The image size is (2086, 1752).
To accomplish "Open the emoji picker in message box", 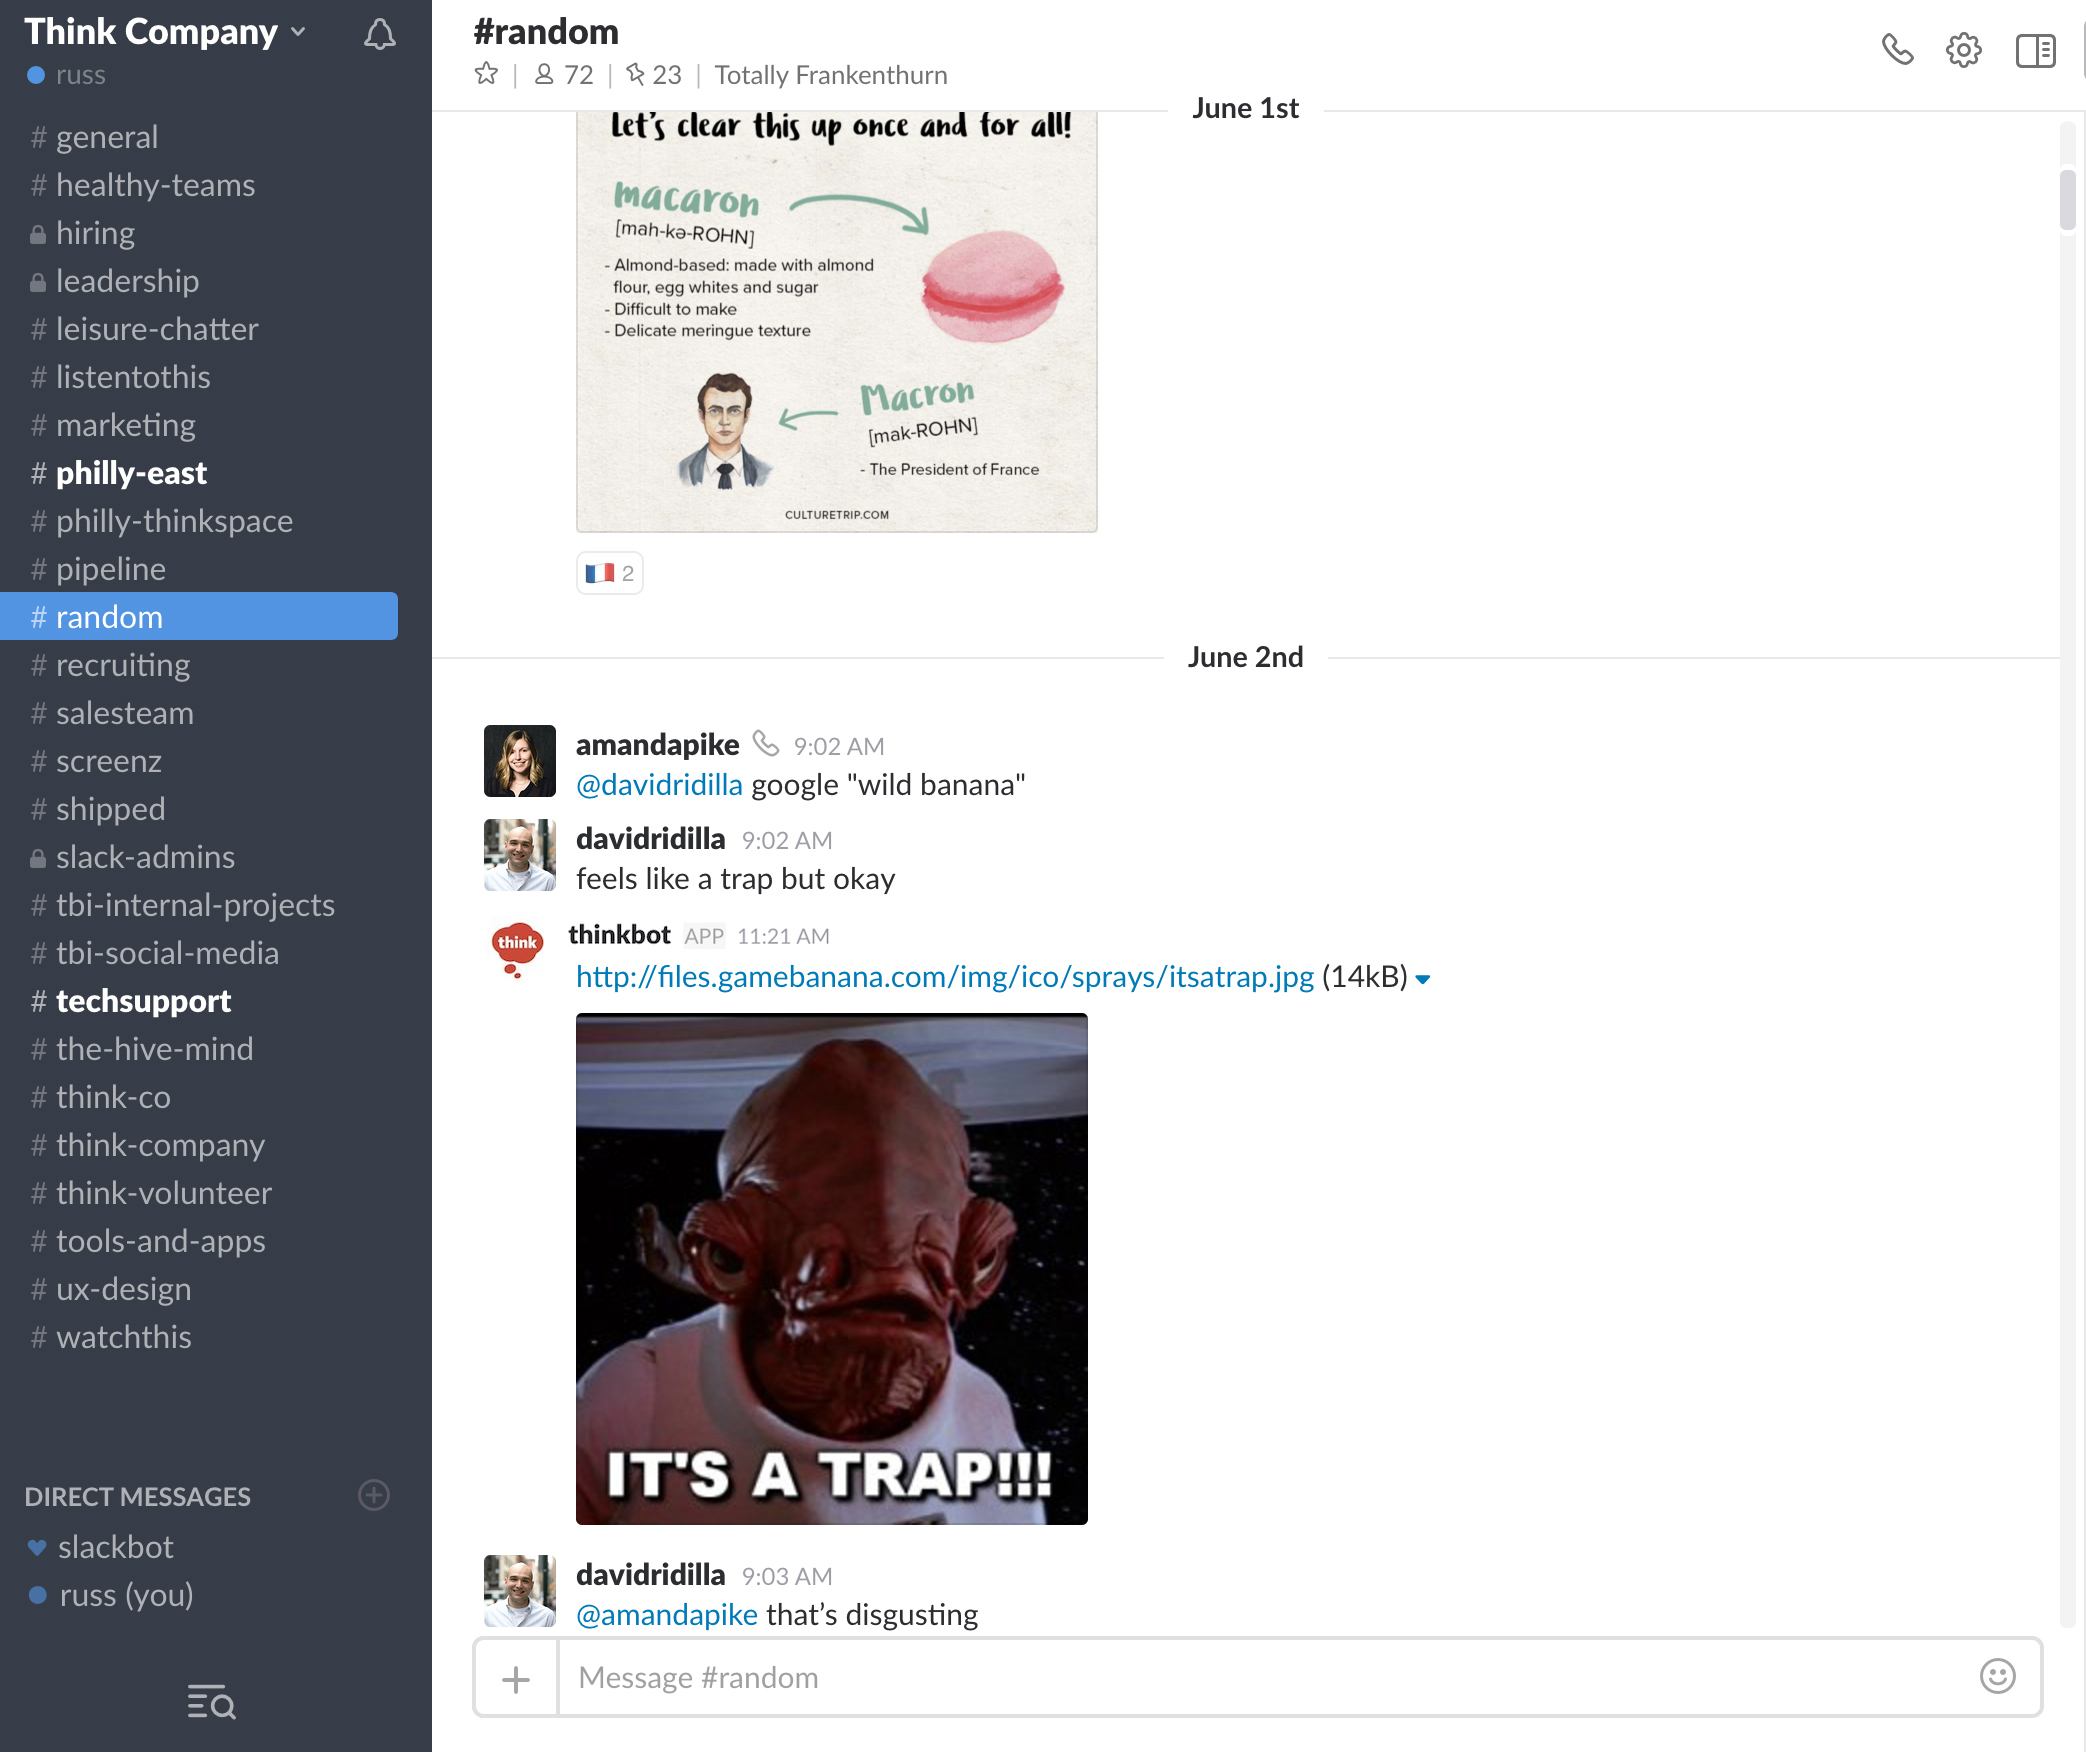I will (x=1998, y=1676).
